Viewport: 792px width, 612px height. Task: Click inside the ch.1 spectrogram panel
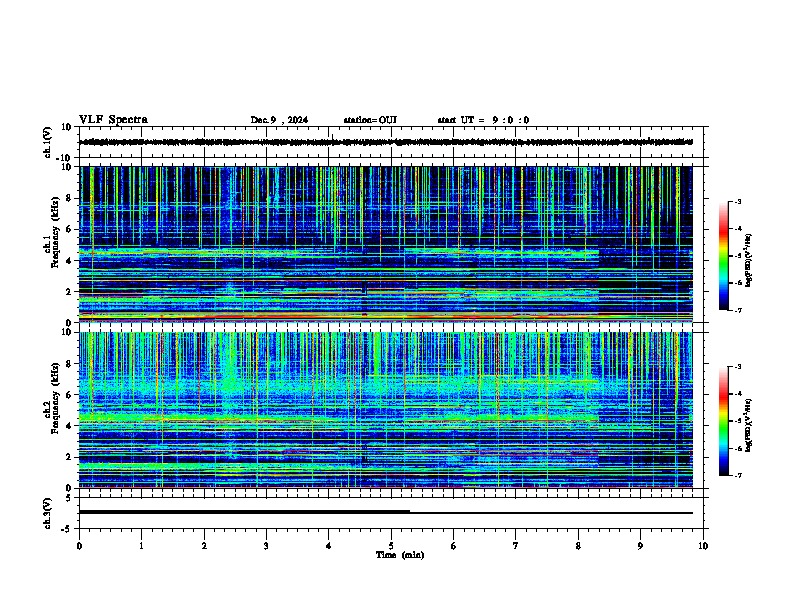pyautogui.click(x=386, y=244)
